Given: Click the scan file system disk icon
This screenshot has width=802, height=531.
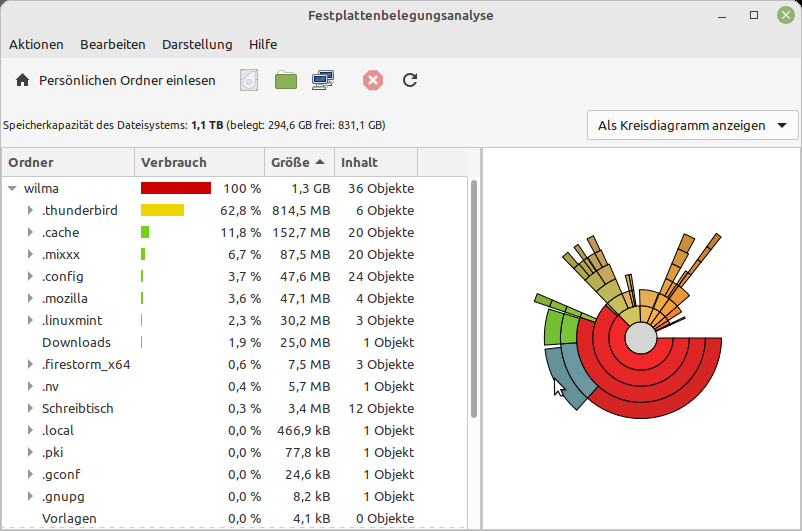Looking at the screenshot, I should (x=249, y=80).
